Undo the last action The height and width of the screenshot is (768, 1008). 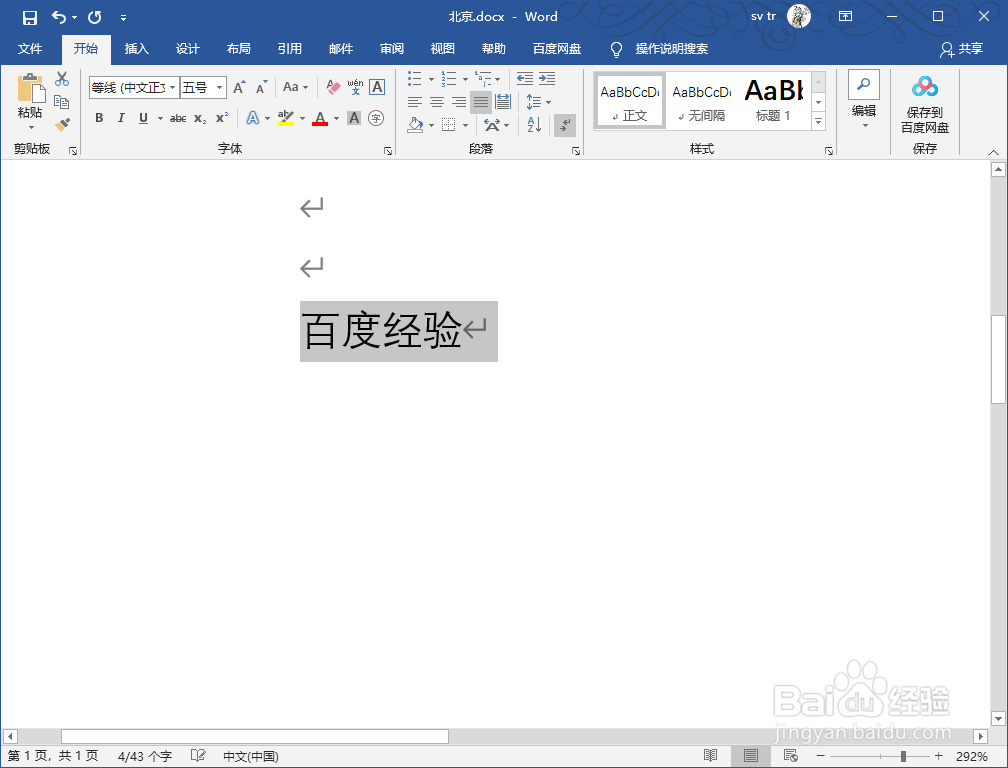[58, 17]
